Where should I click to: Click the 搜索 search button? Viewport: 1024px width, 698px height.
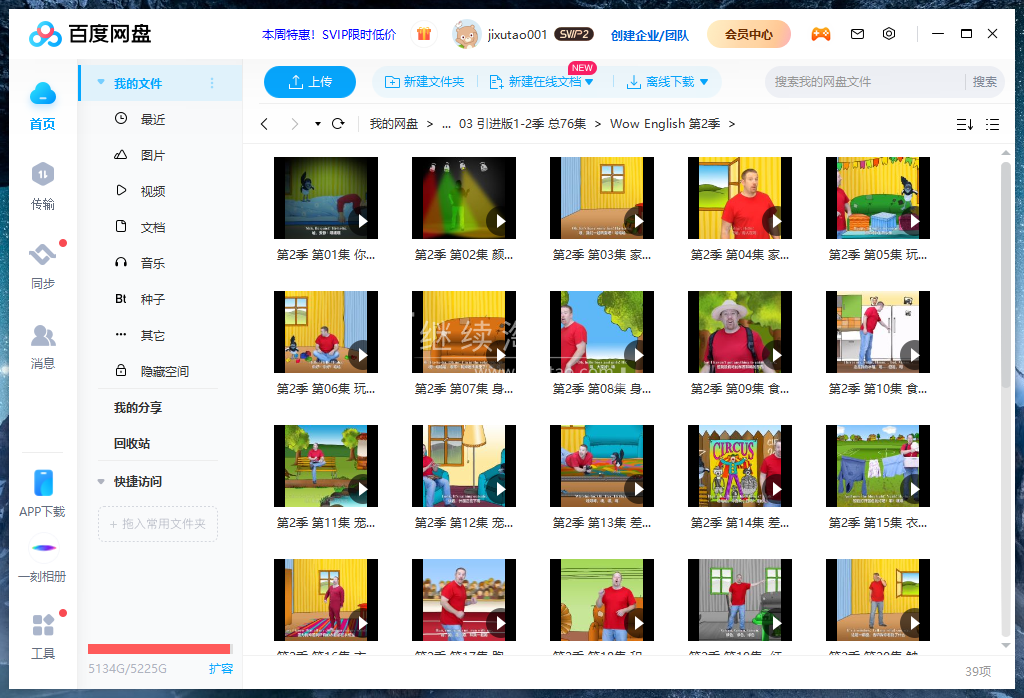coord(984,82)
